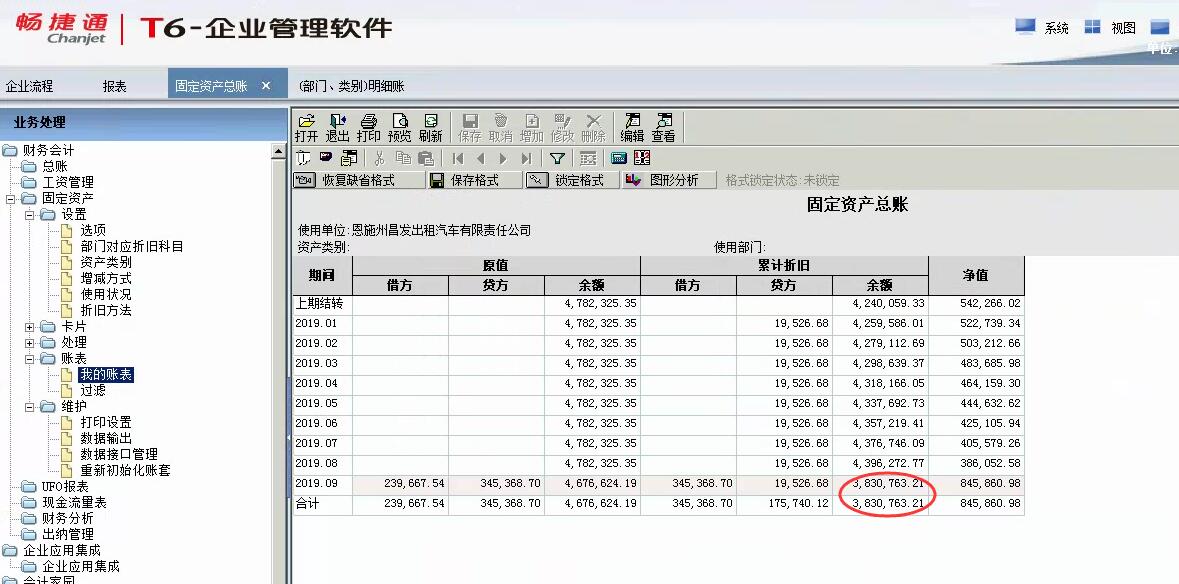Click the 查看 view toolbar icon

pos(663,128)
